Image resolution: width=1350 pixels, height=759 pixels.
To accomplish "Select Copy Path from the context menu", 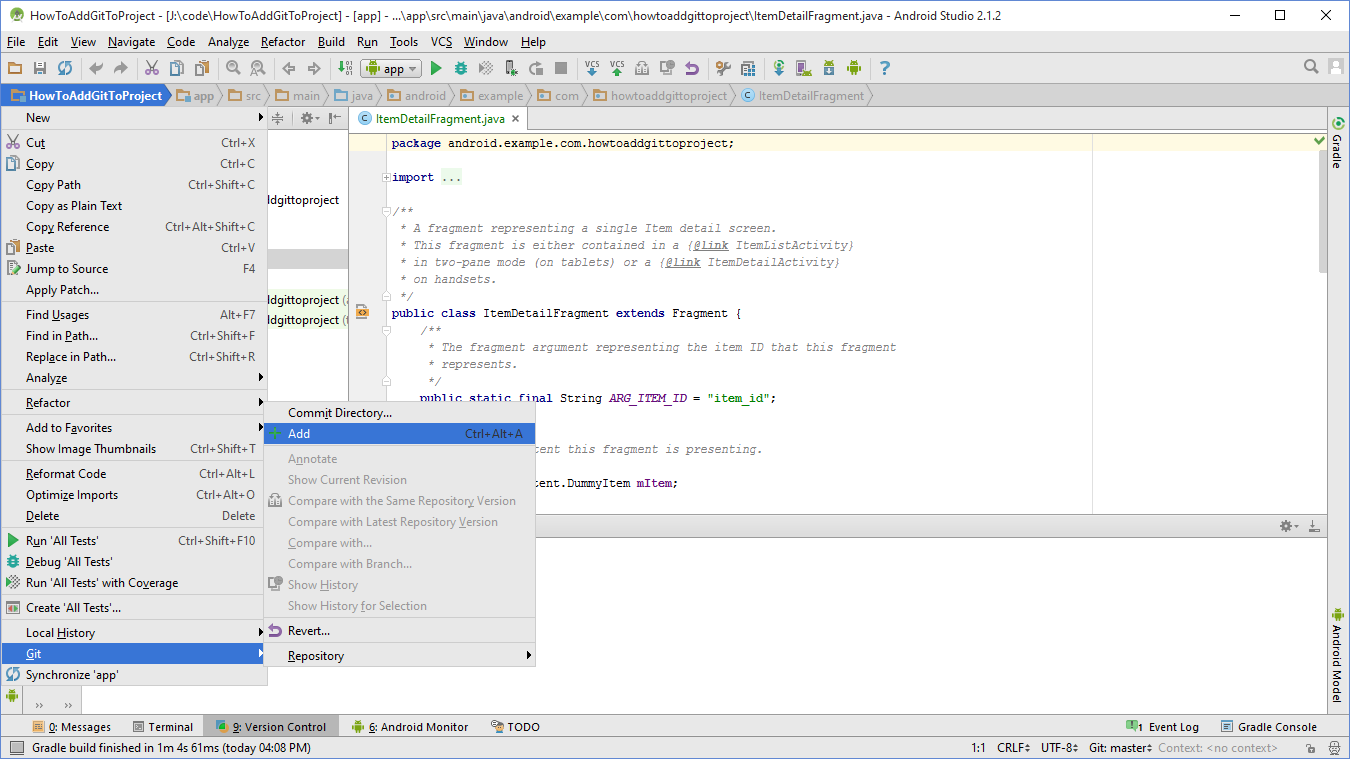I will point(134,185).
